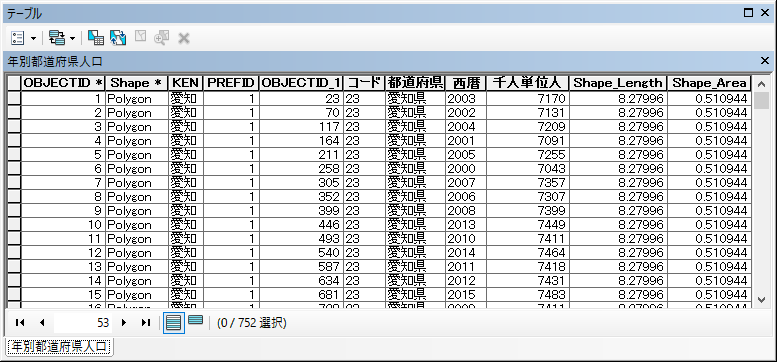This screenshot has width=777, height=362.
Task: Click the year cell 2006
Action: 465,197
